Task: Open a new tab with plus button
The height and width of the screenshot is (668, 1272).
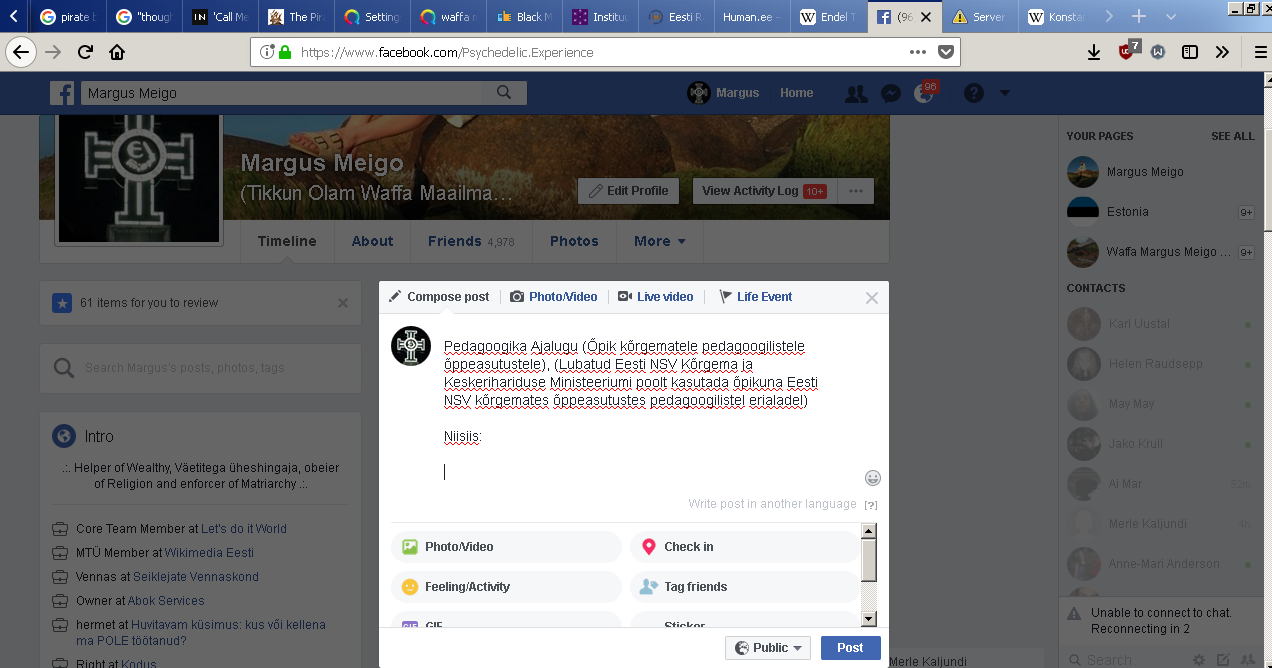Action: (1139, 16)
